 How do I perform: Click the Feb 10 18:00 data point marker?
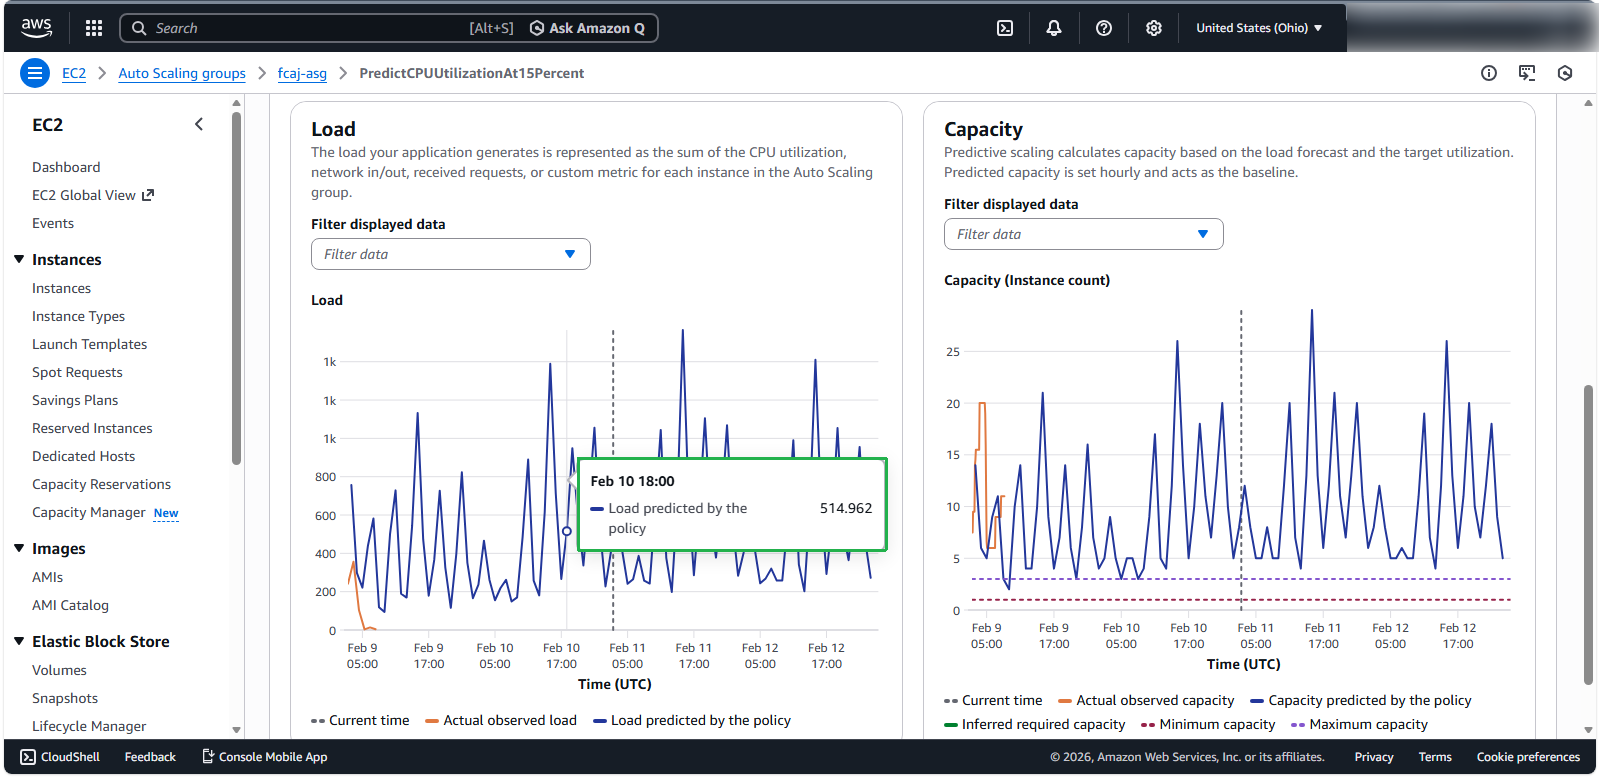(567, 531)
